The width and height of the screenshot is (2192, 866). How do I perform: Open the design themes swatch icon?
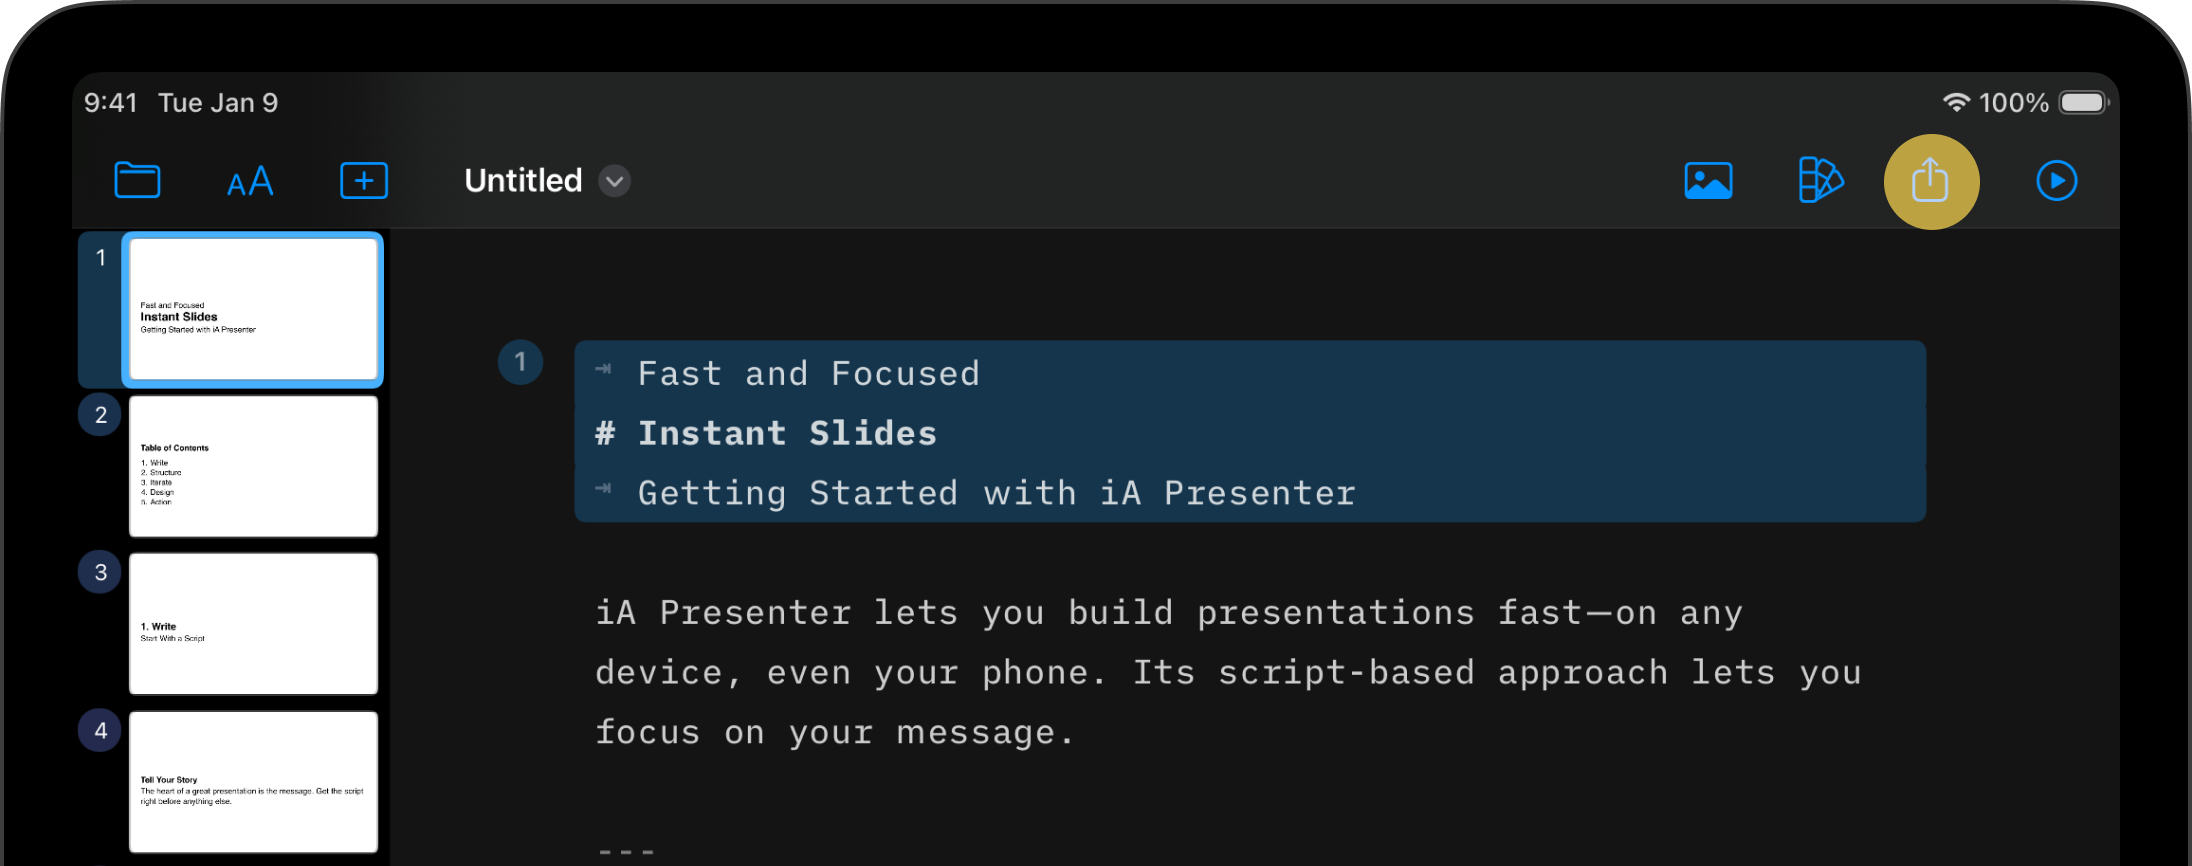point(1820,181)
